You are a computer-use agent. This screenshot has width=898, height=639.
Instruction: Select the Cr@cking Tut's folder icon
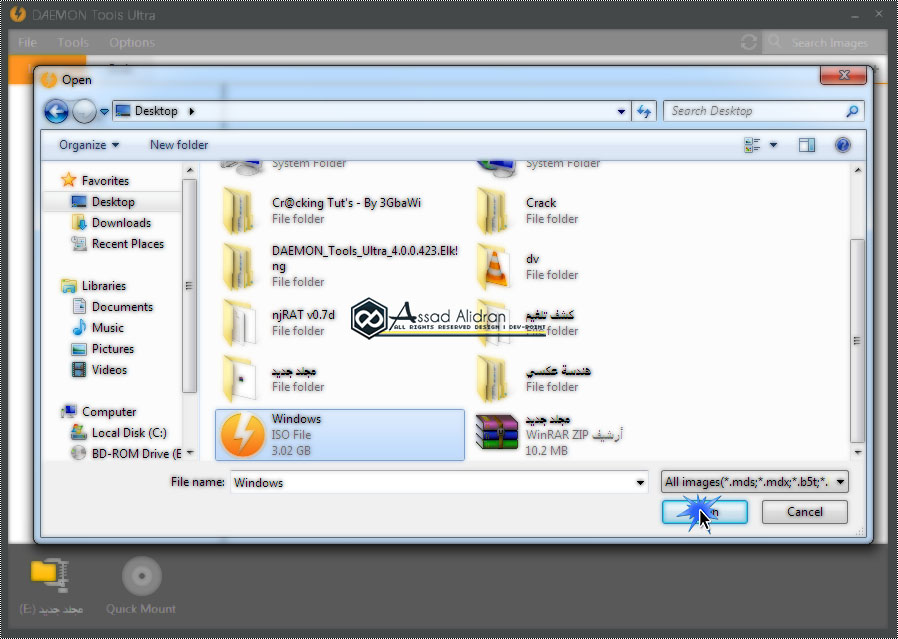click(x=239, y=211)
